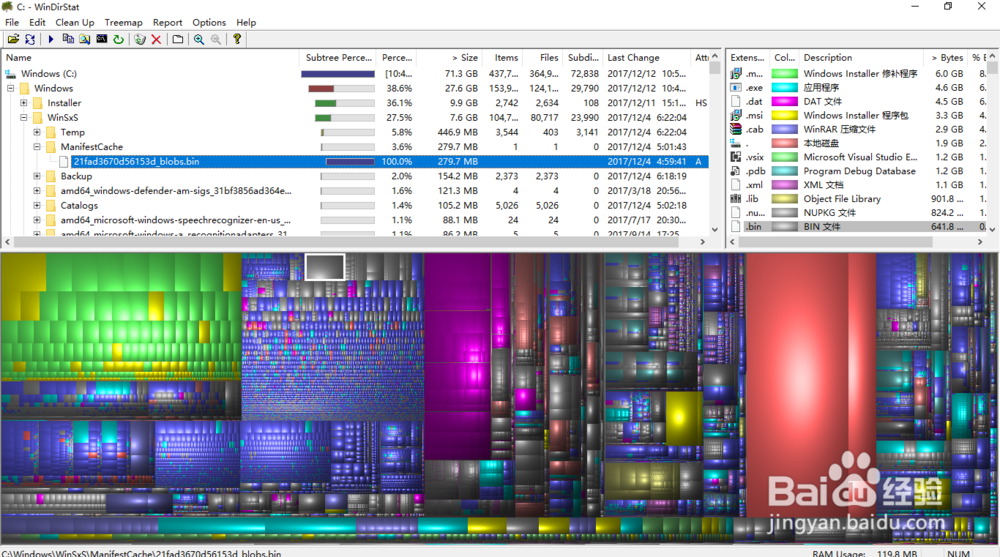Click the cyan .exe color swatch

[784, 87]
